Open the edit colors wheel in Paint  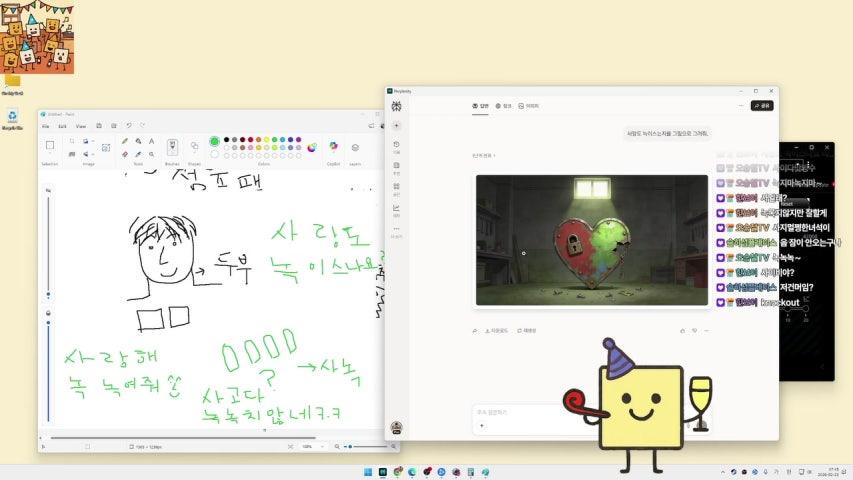click(x=312, y=147)
